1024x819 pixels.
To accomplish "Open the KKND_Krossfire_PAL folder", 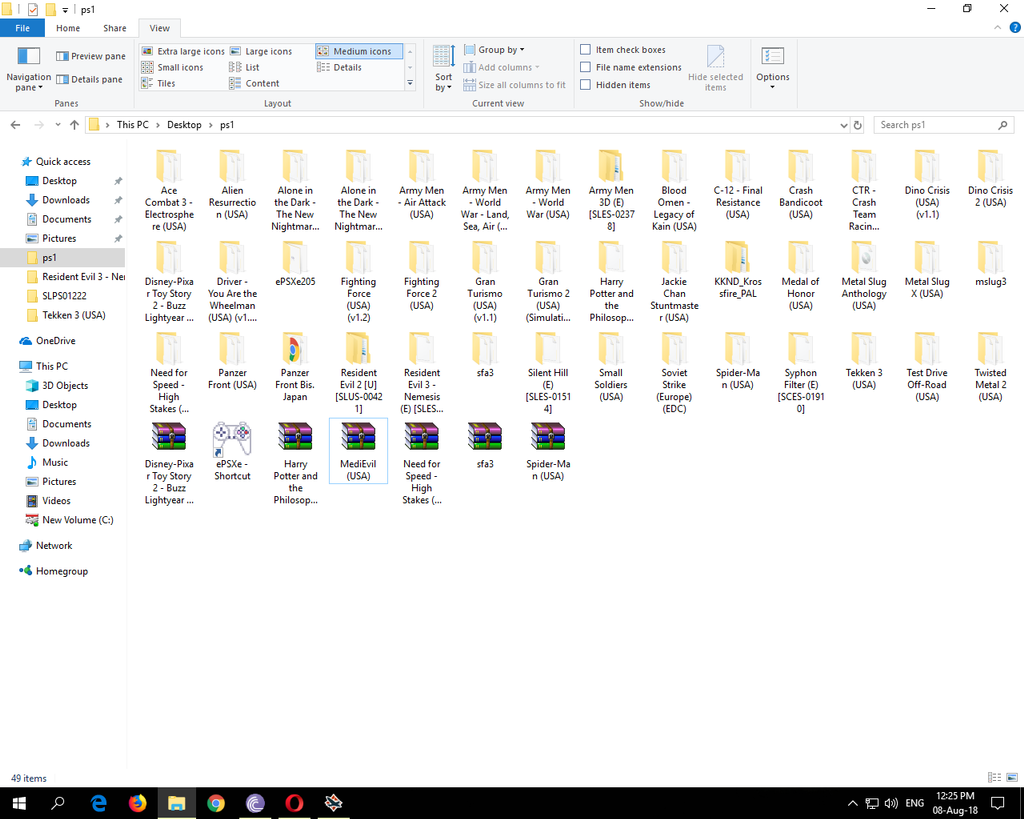I will [737, 269].
